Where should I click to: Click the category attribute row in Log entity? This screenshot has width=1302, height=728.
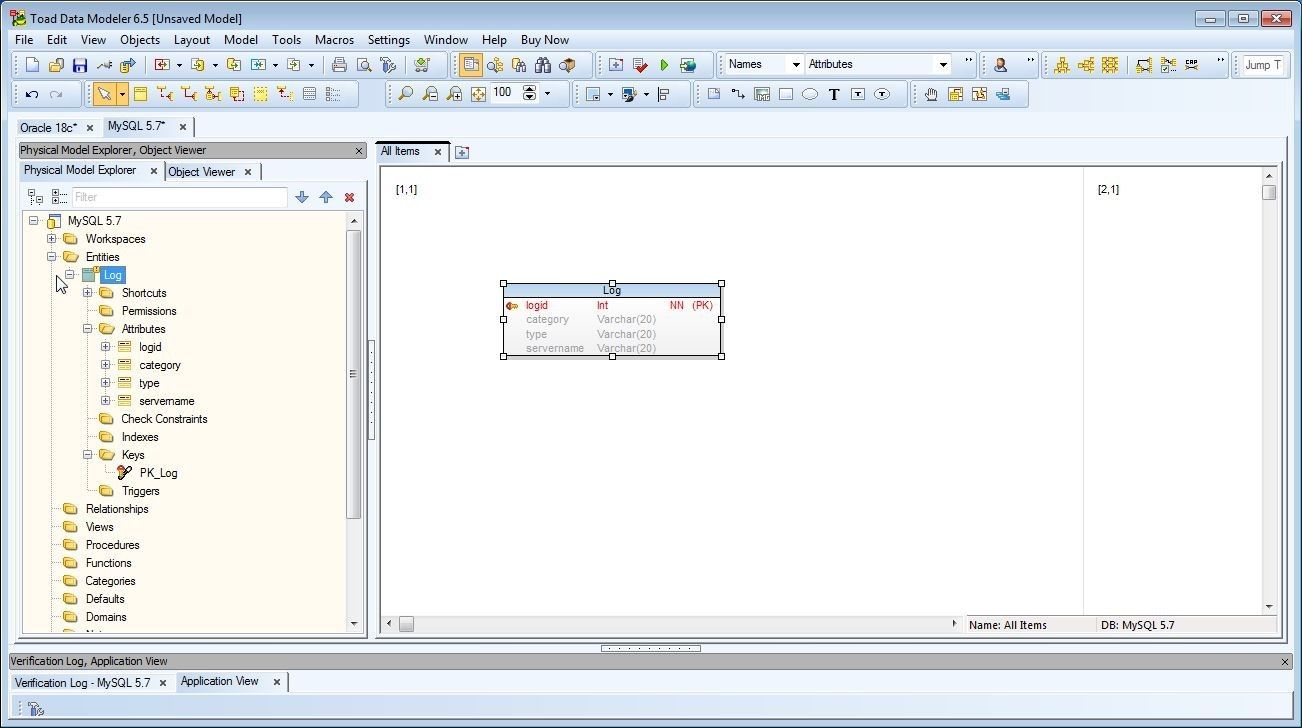pos(612,320)
